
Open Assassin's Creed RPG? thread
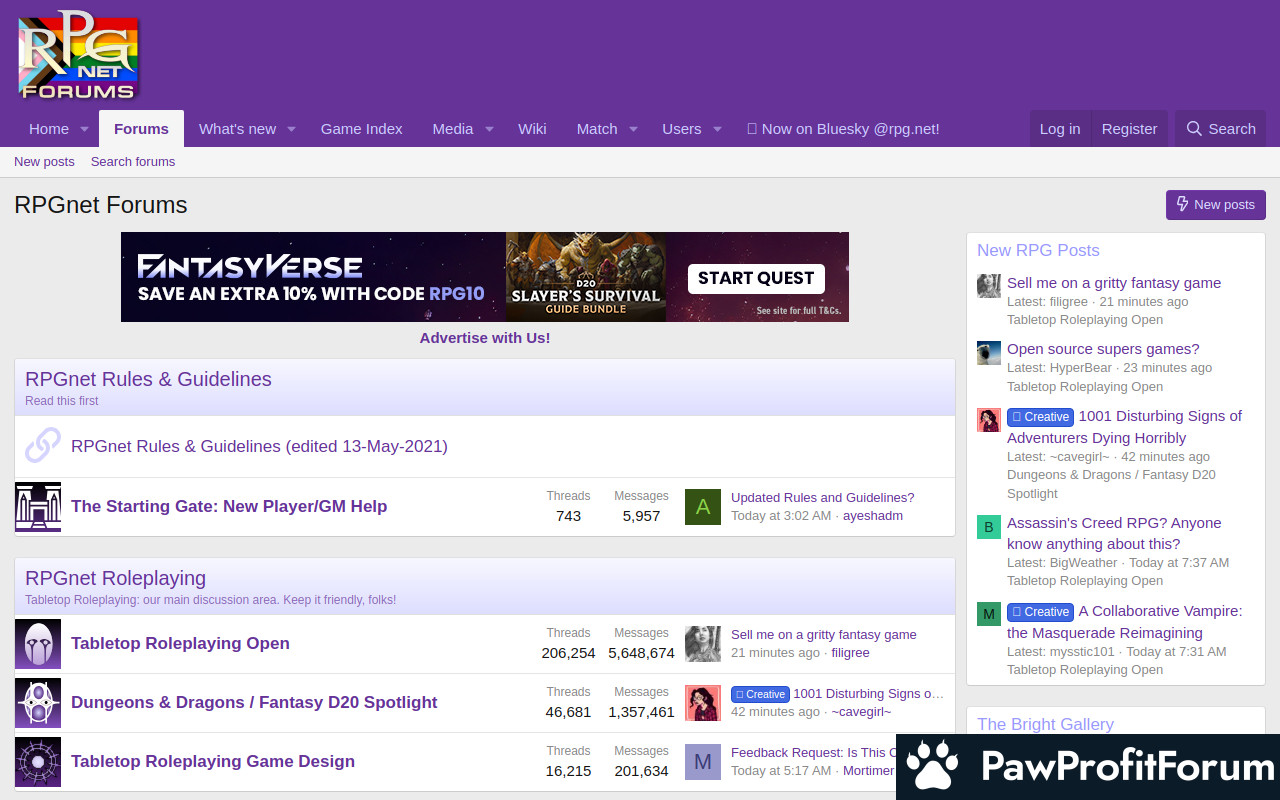tap(1114, 534)
